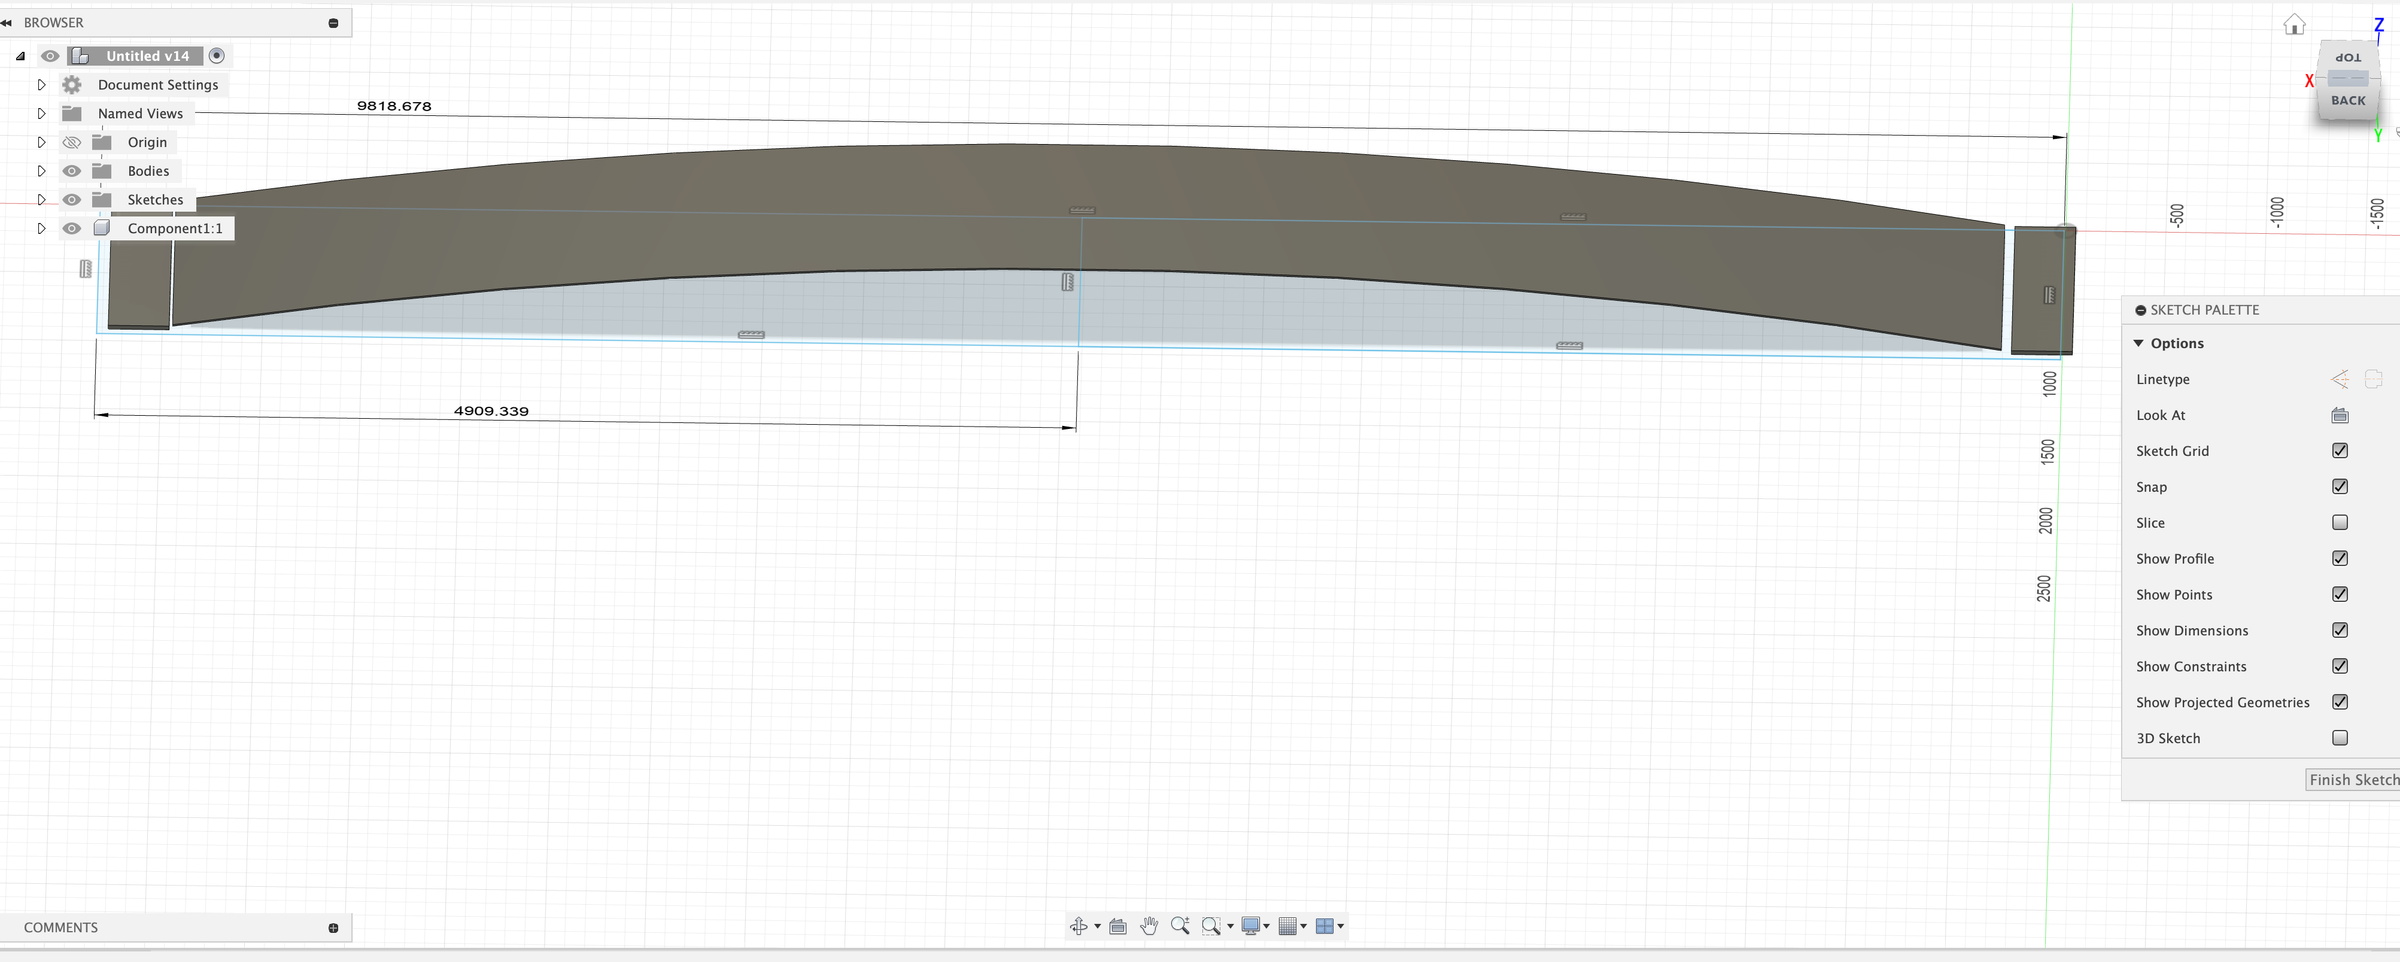The width and height of the screenshot is (2400, 962).
Task: Open the COMMENTS panel
Action: point(60,927)
